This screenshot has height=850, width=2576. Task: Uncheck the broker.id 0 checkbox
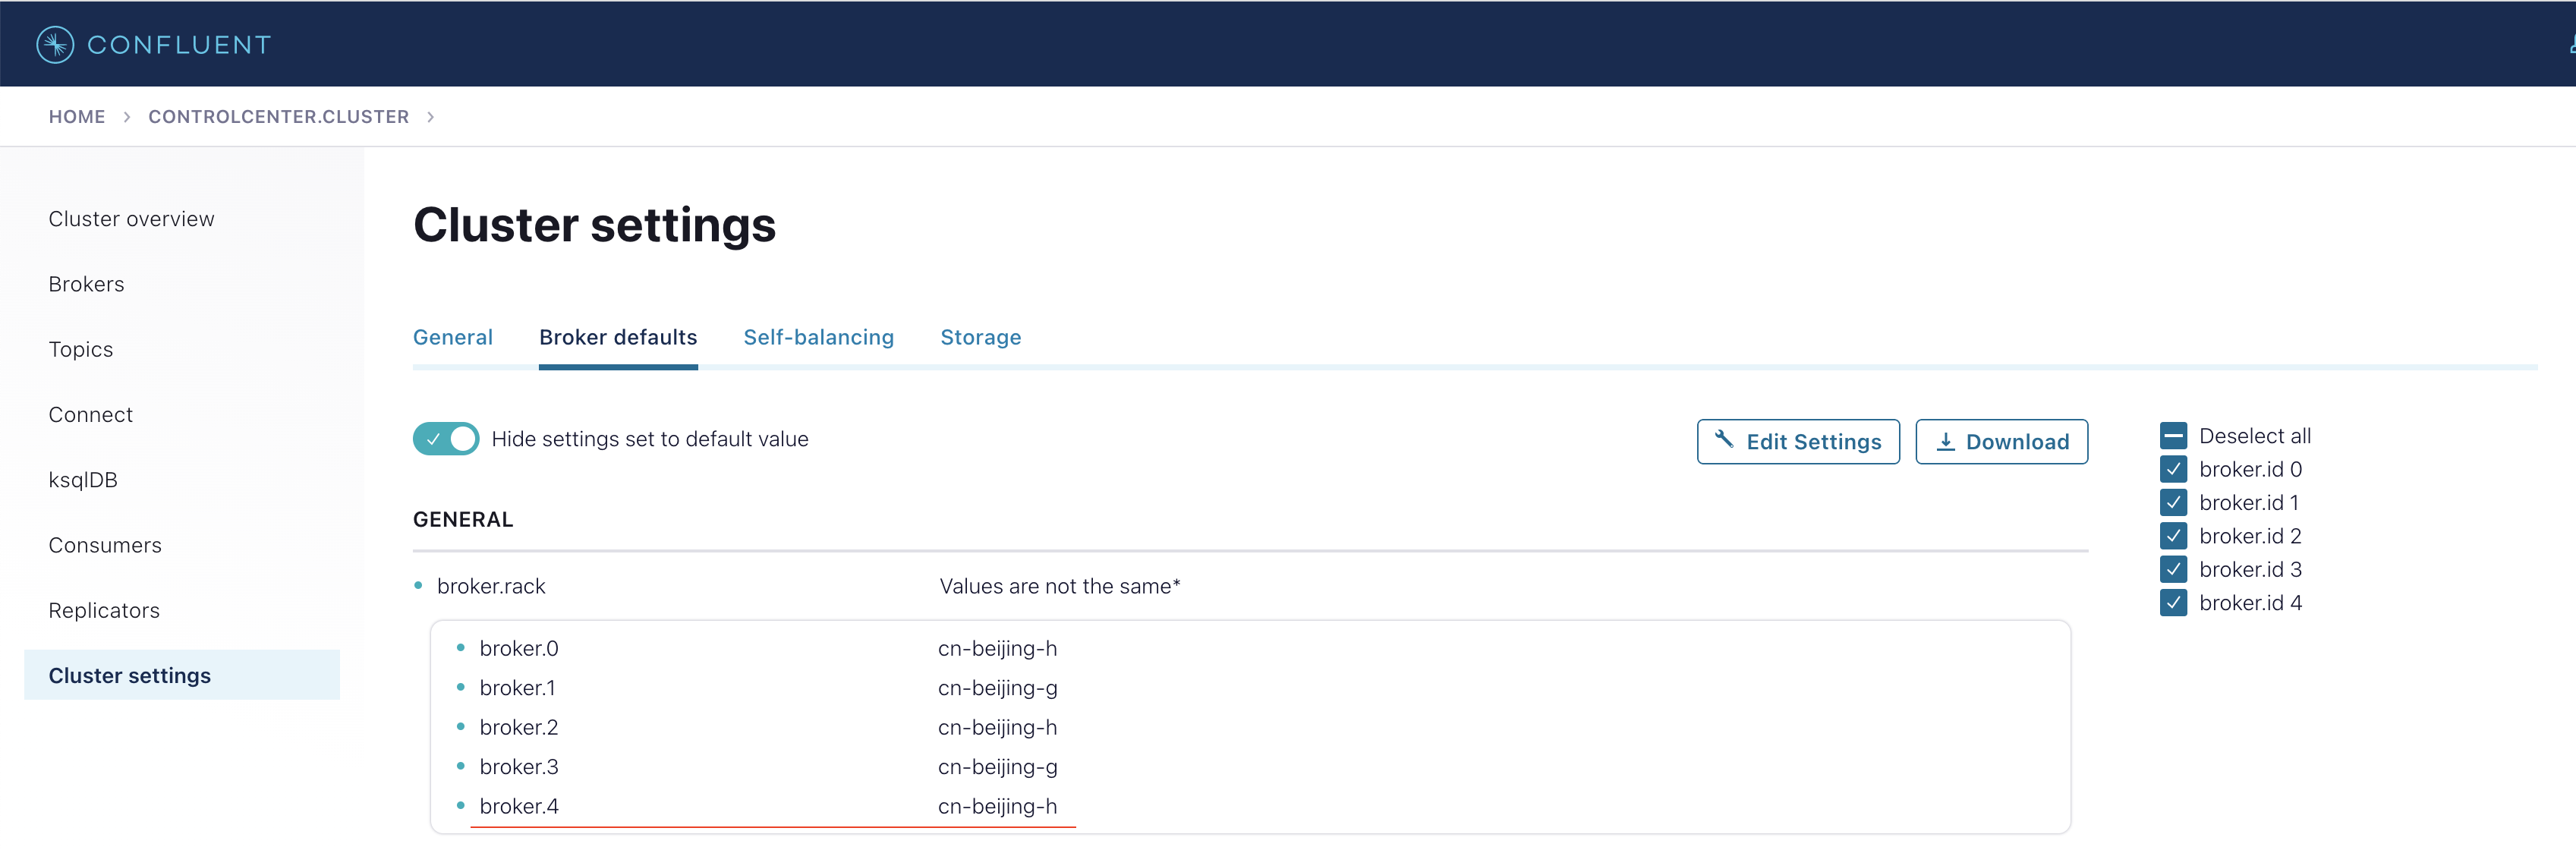(x=2172, y=469)
